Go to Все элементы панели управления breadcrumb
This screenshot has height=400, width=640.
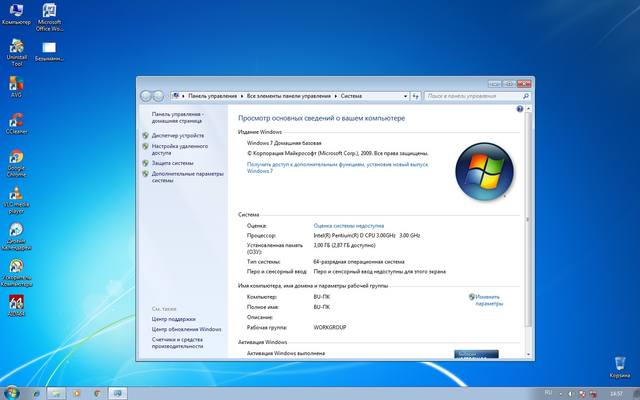[x=289, y=96]
